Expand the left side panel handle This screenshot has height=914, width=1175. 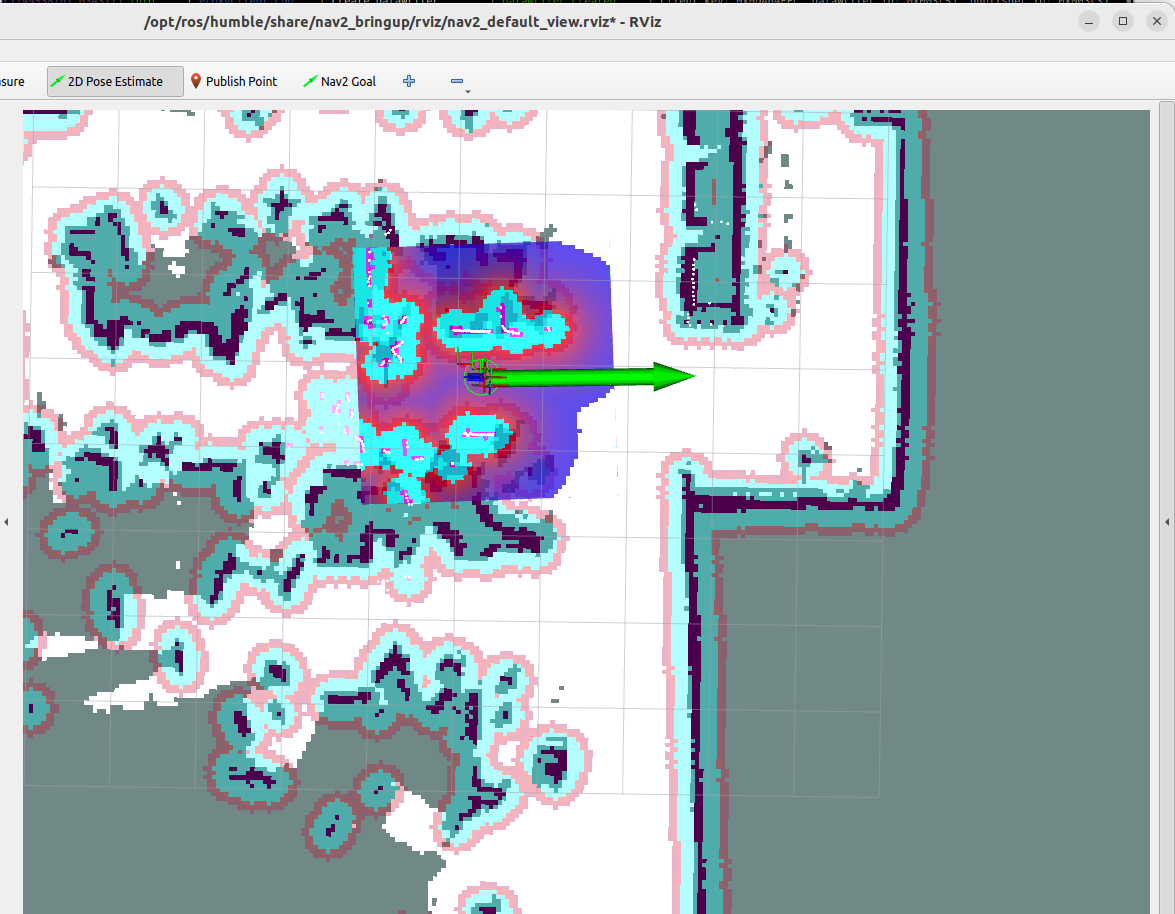pos(6,521)
